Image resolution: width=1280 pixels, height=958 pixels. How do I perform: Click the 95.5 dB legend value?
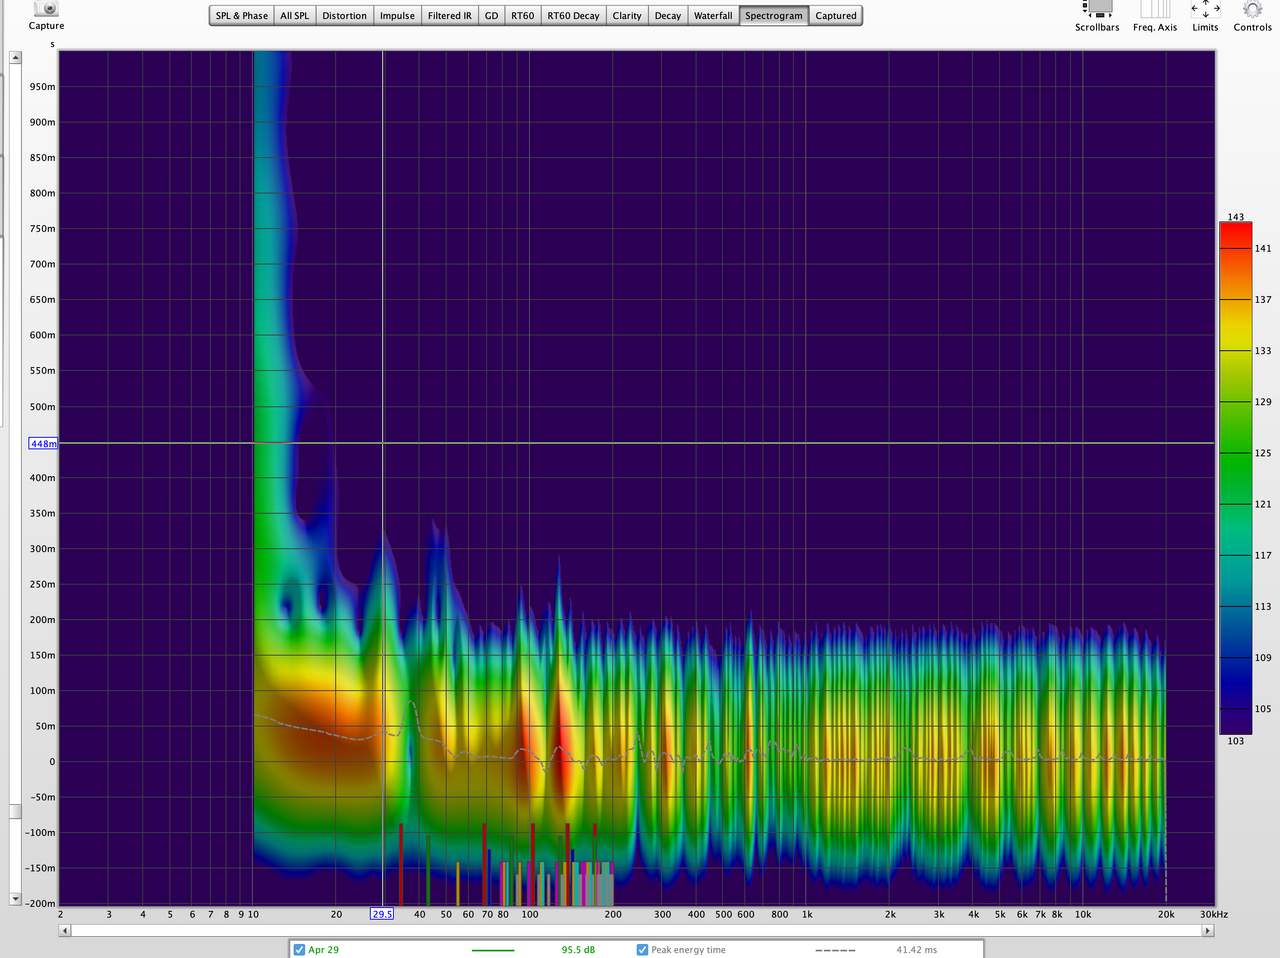(578, 950)
